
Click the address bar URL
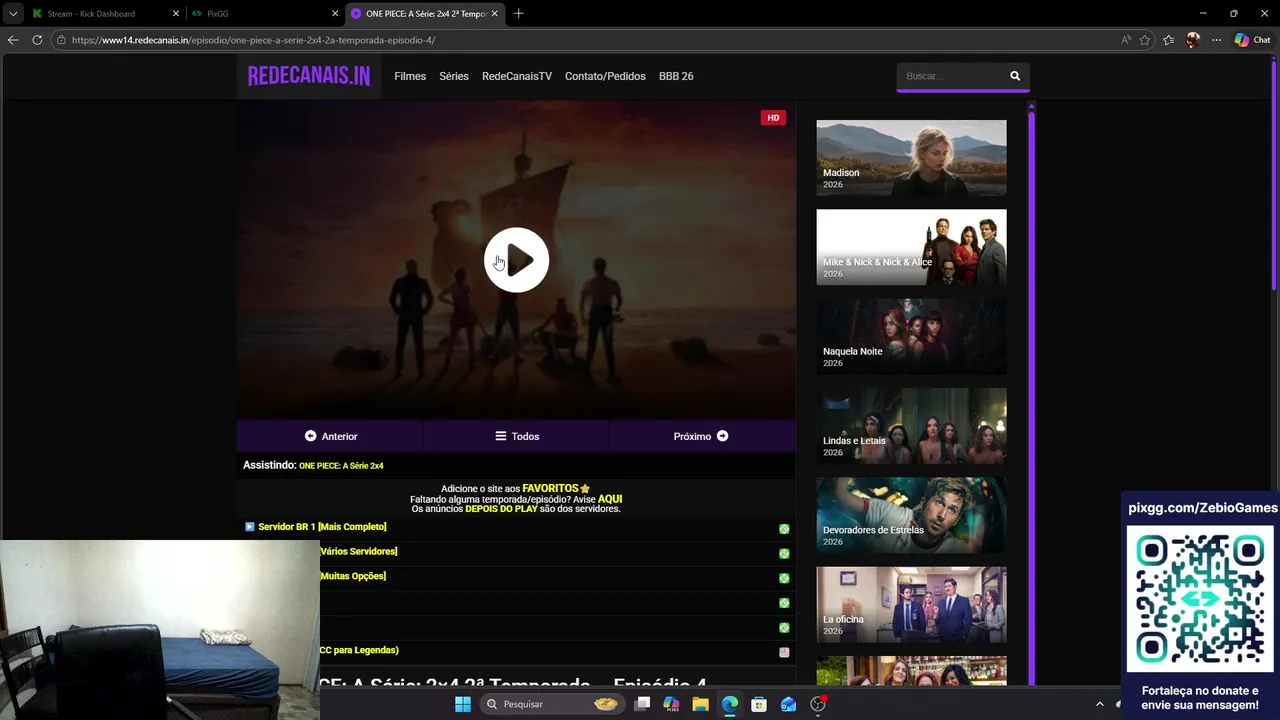253,40
